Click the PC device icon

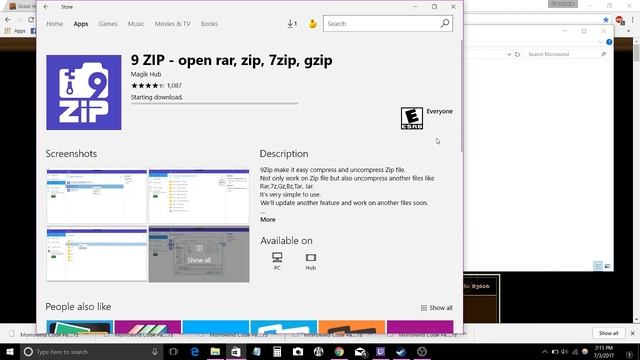click(277, 261)
